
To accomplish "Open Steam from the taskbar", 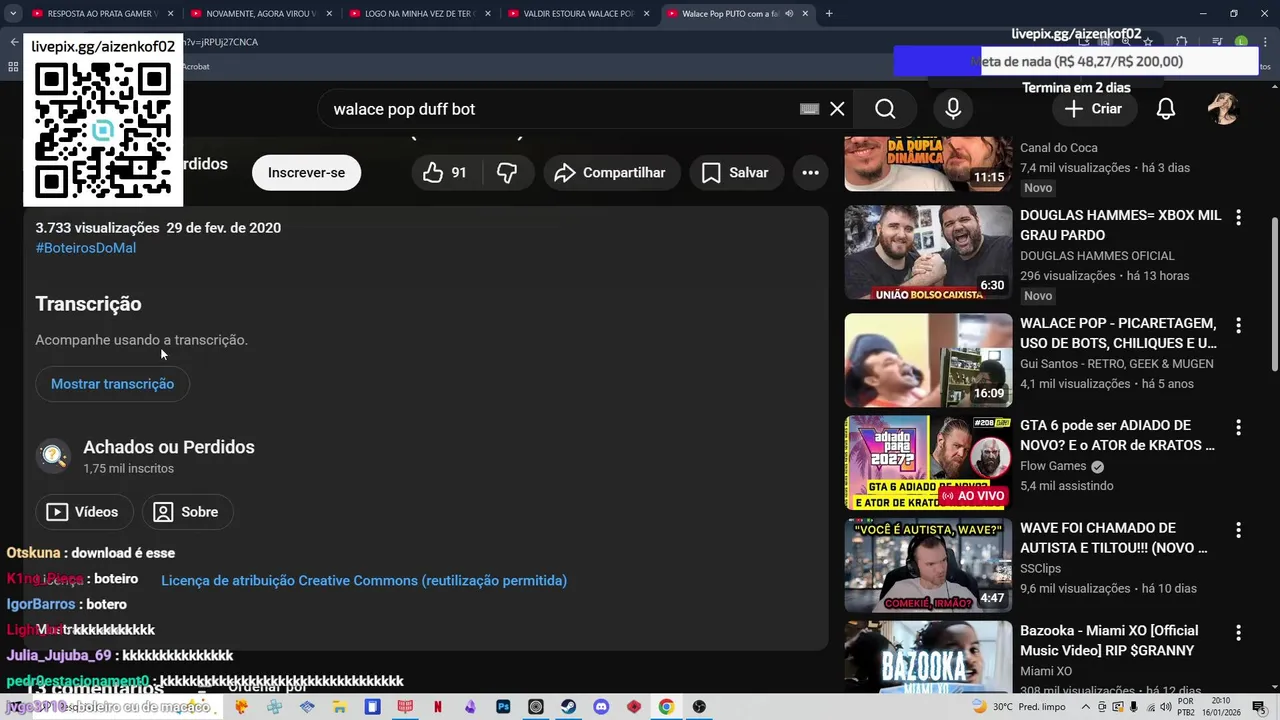I will coord(568,707).
